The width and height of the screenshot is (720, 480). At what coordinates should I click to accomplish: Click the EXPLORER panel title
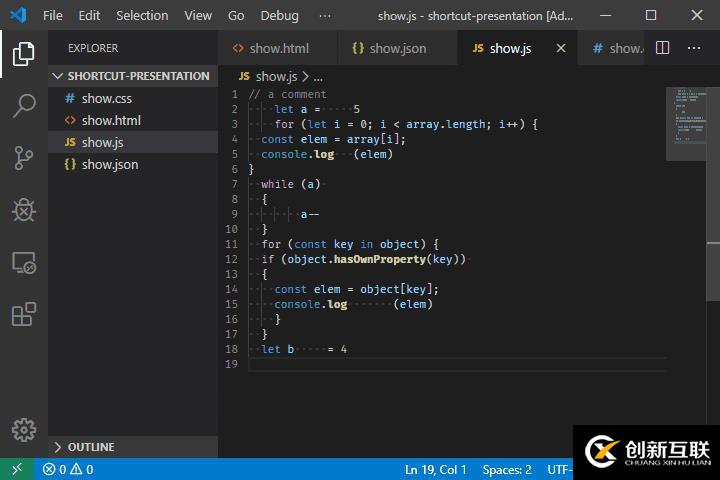[x=93, y=48]
